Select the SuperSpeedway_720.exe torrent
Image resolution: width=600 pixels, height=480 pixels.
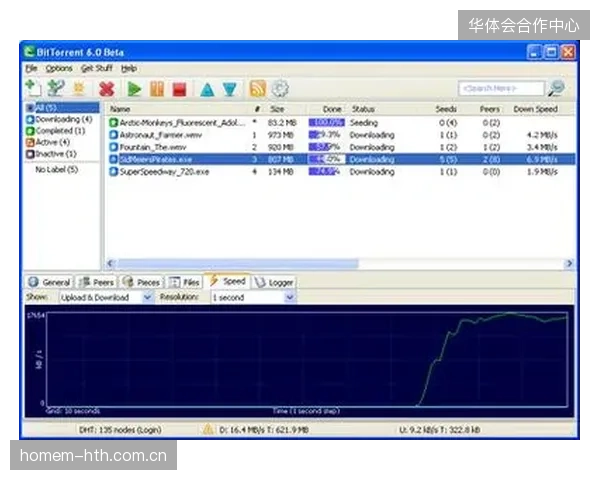(x=341, y=171)
